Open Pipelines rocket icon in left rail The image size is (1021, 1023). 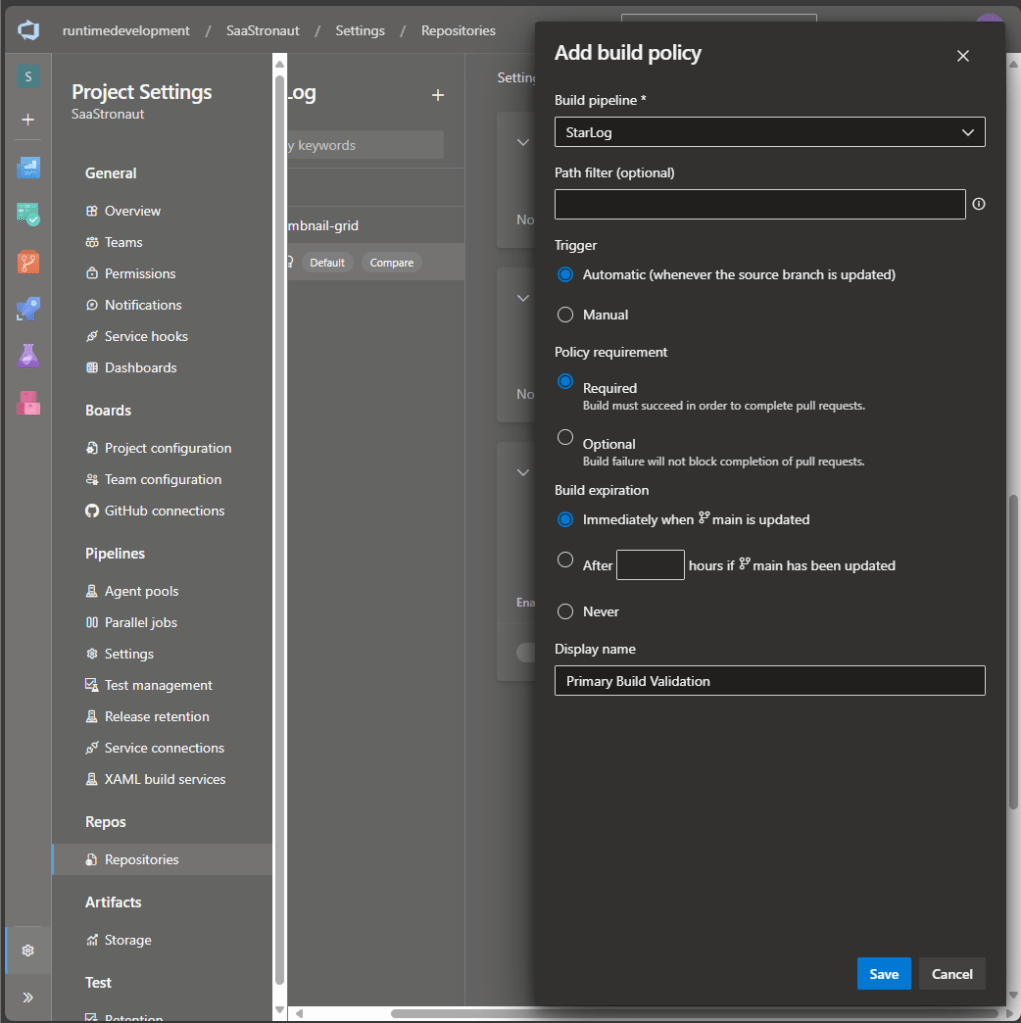28,309
